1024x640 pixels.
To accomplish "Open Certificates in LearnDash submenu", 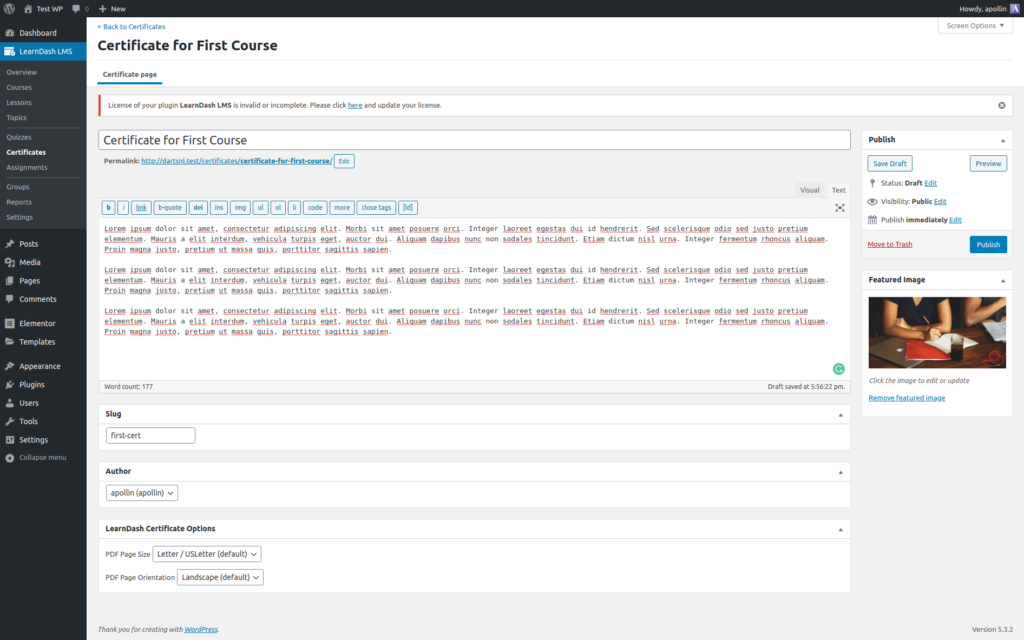I will [26, 152].
